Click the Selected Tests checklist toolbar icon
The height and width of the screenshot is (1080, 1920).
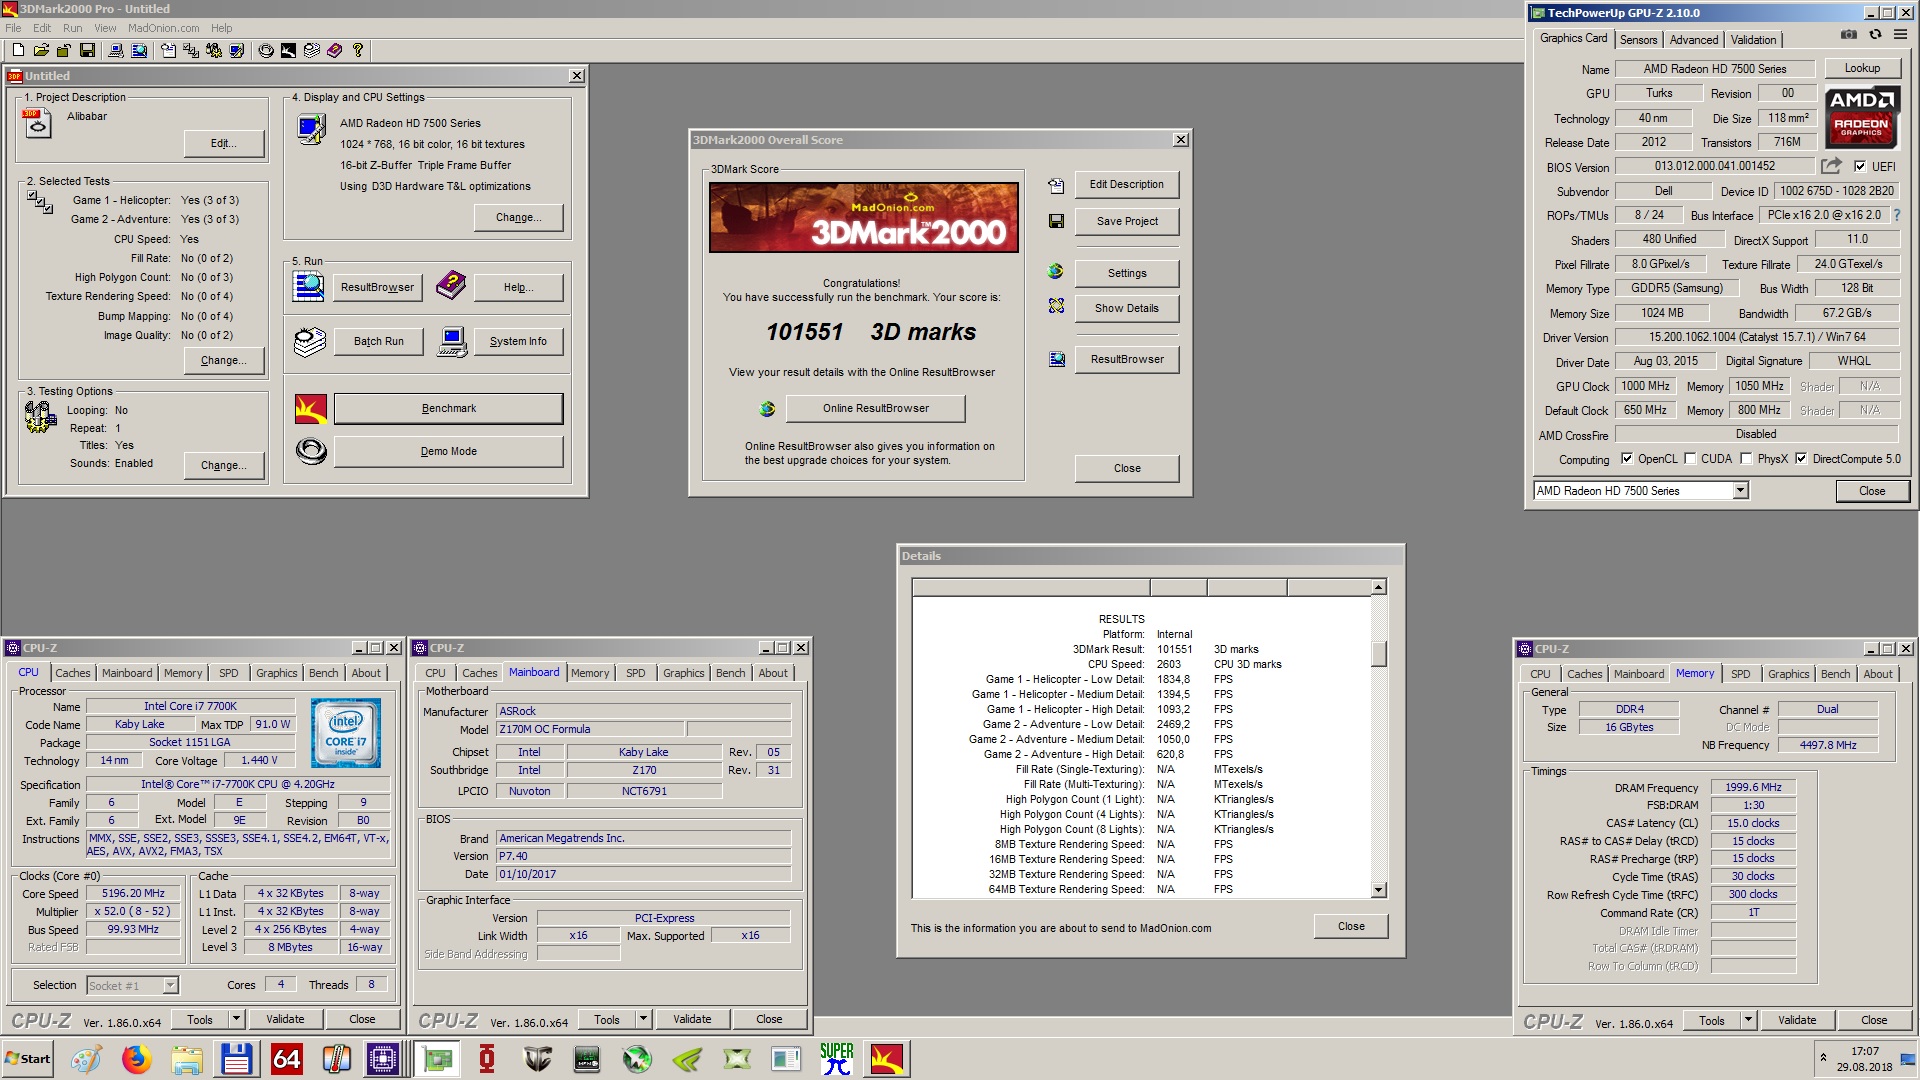click(x=191, y=50)
